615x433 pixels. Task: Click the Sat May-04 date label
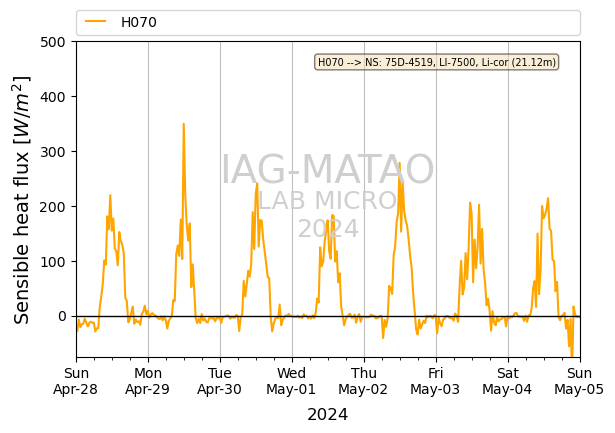[x=508, y=381]
